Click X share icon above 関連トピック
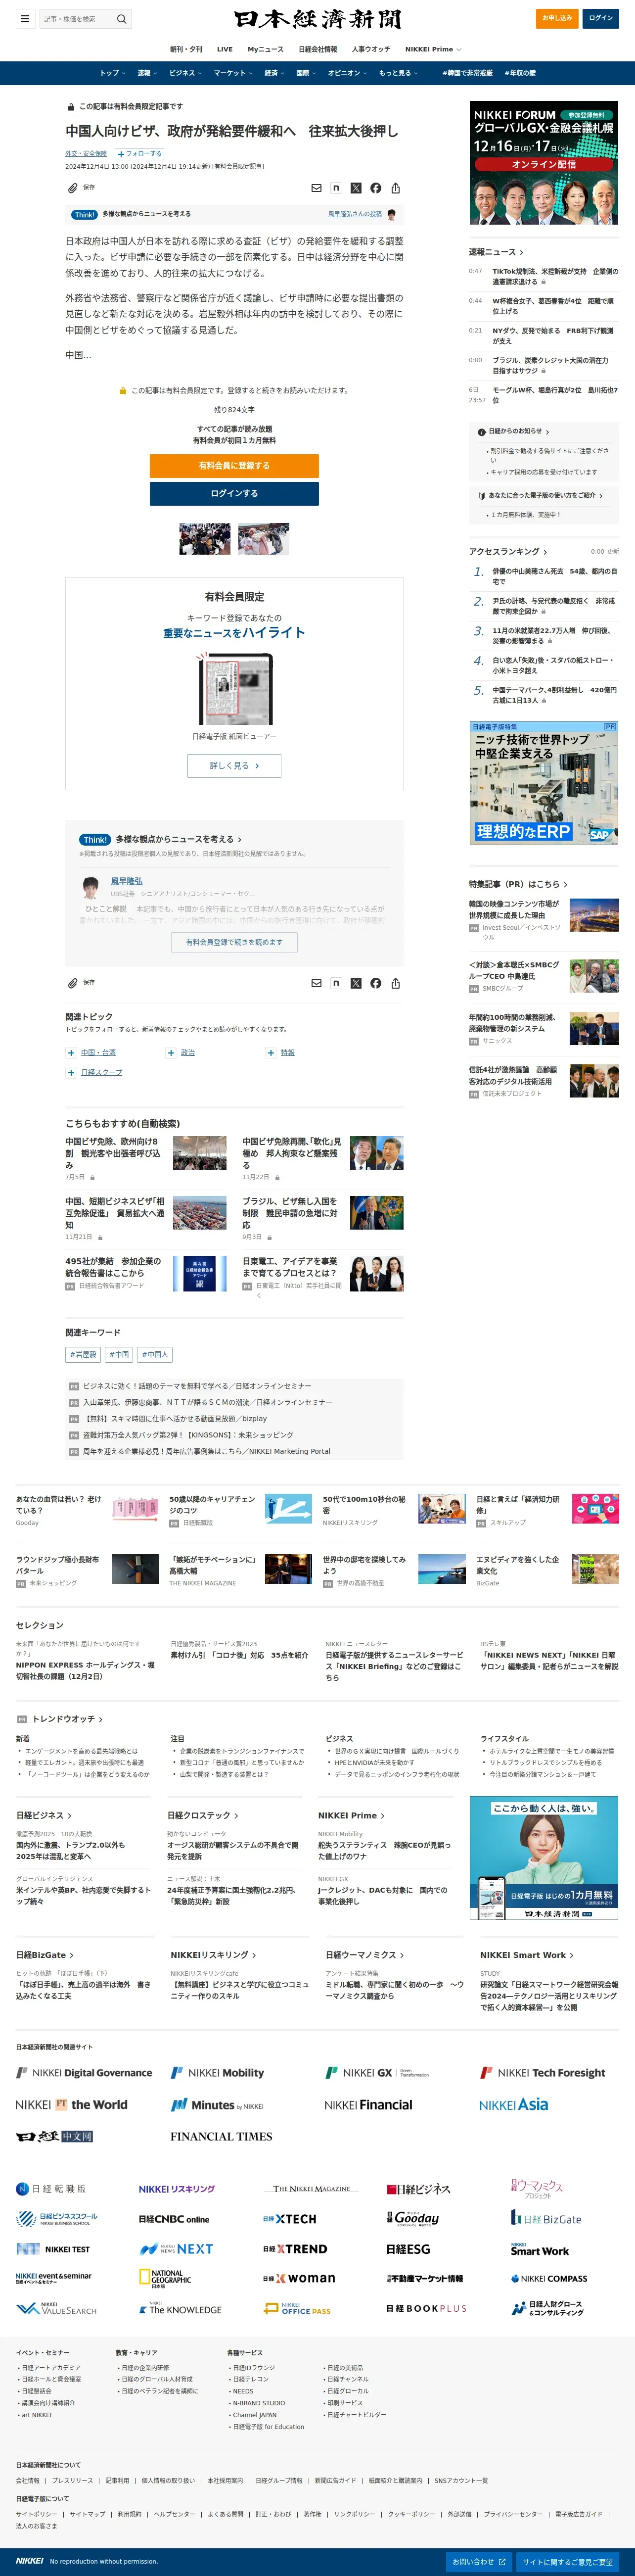This screenshot has height=2576, width=635. click(356, 983)
